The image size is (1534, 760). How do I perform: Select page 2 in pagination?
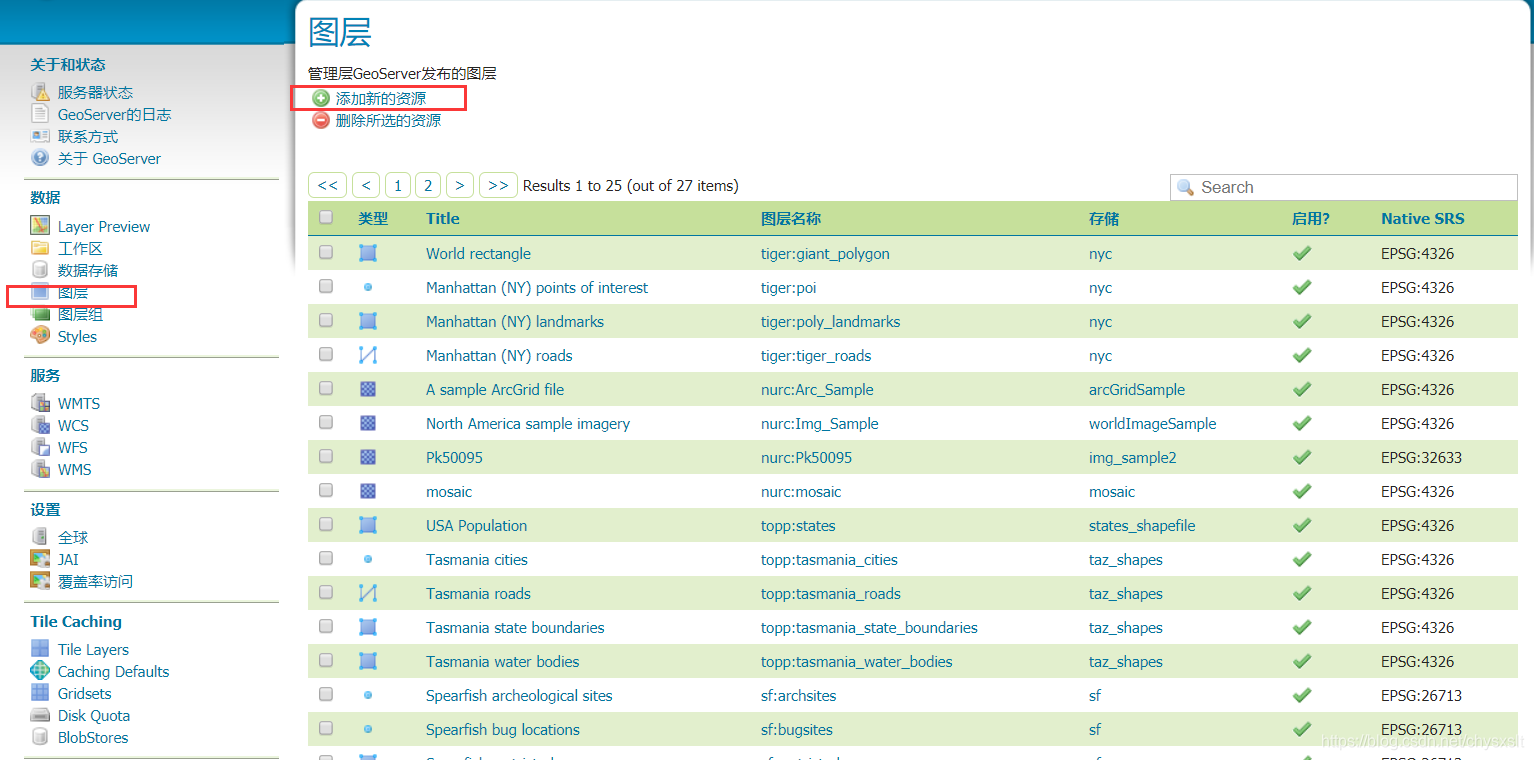pyautogui.click(x=428, y=185)
